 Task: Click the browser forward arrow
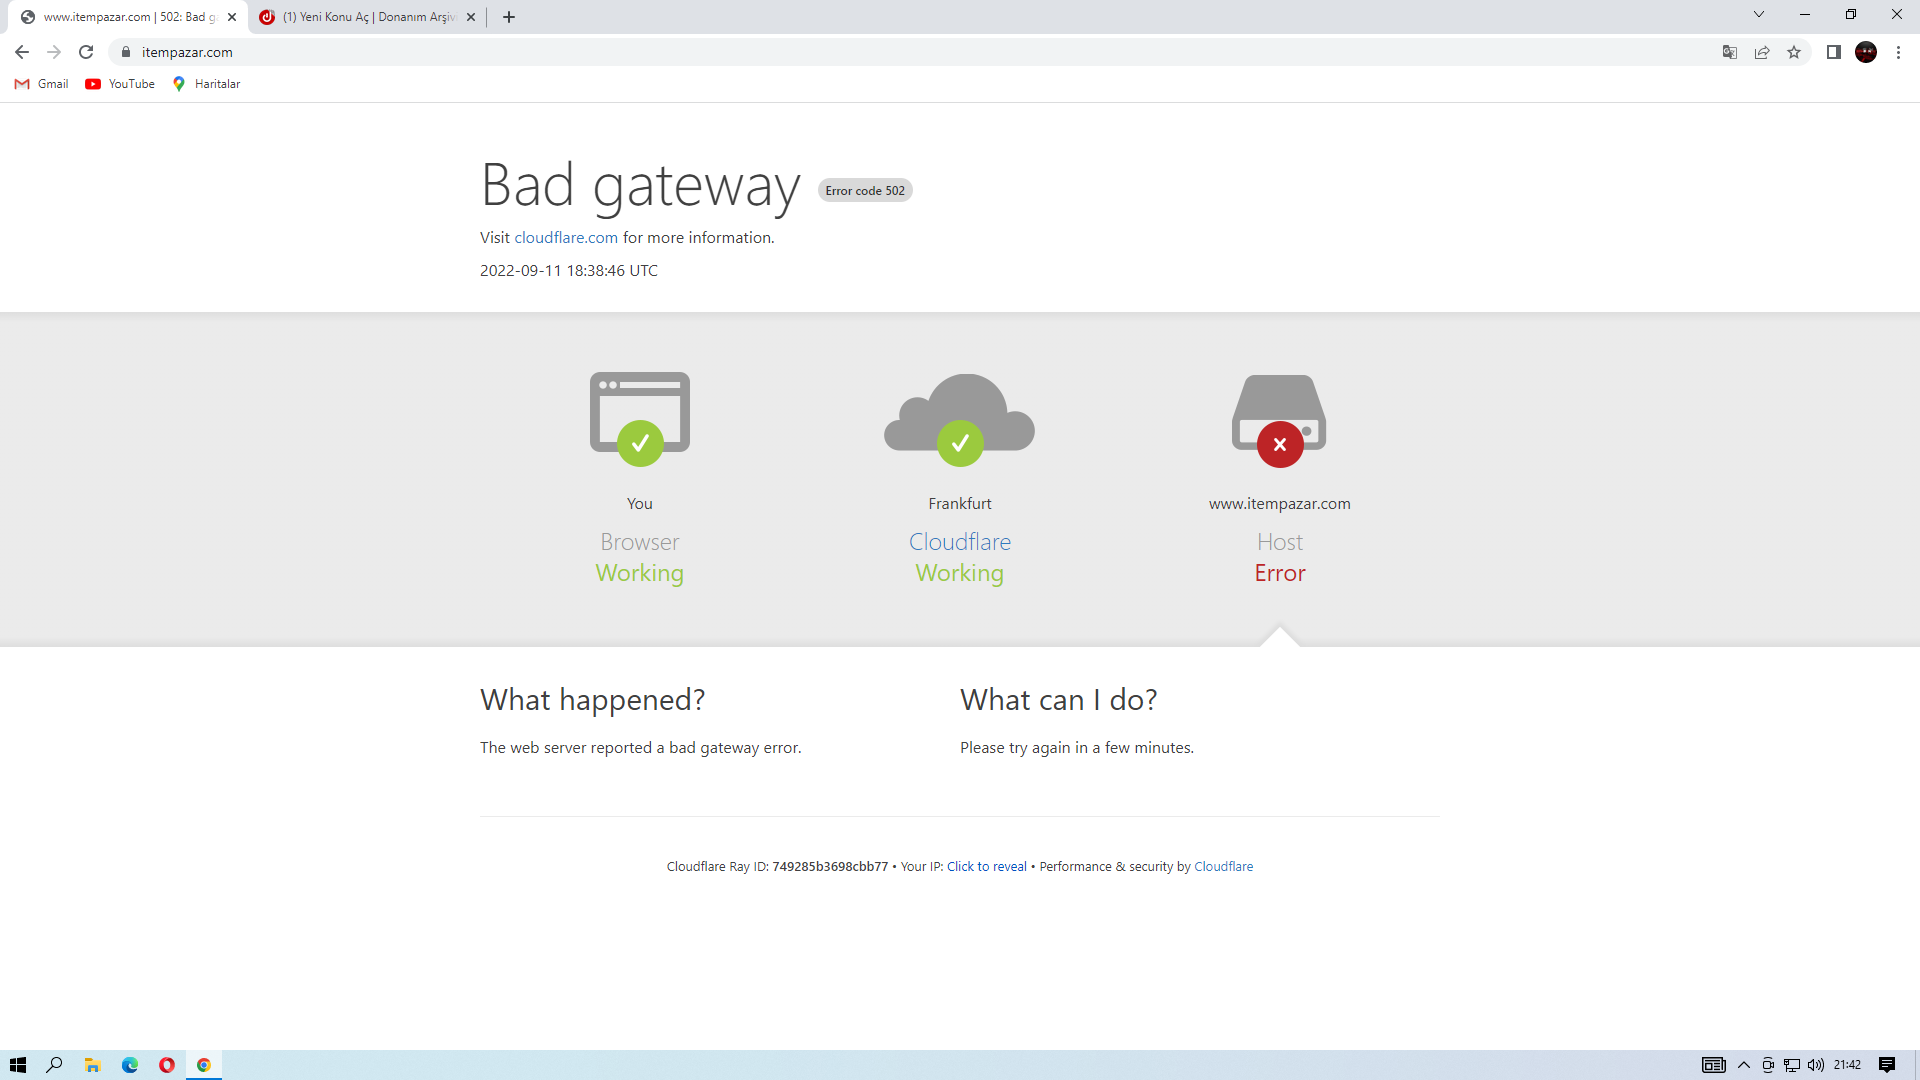[x=54, y=52]
